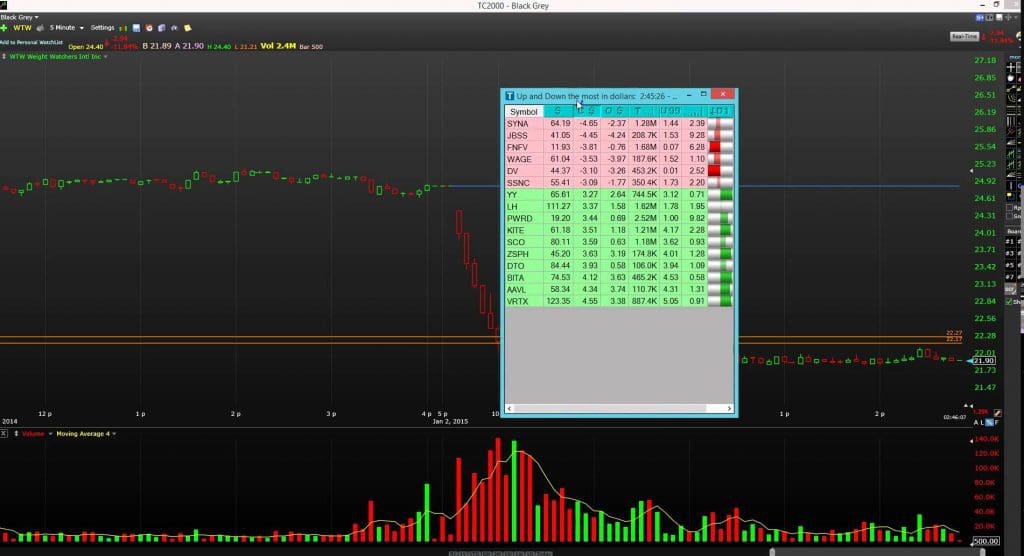Screen dimensions: 1024x556
Task: Select the BITA symbol
Action: [x=516, y=278]
